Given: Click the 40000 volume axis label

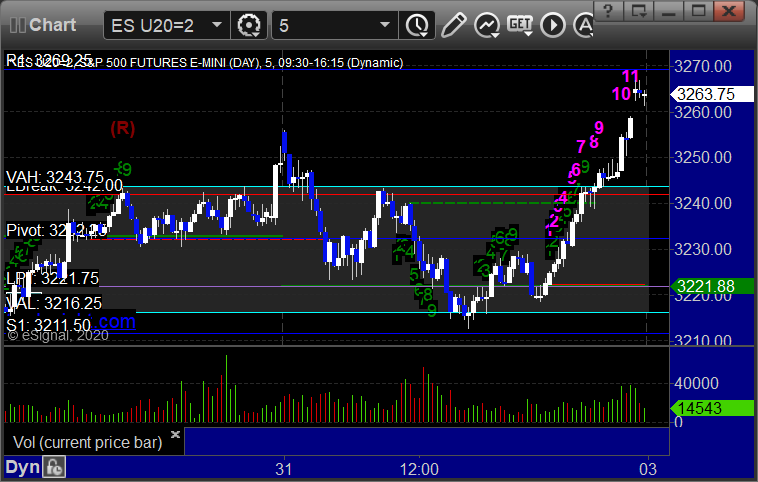Looking at the screenshot, I should (696, 383).
